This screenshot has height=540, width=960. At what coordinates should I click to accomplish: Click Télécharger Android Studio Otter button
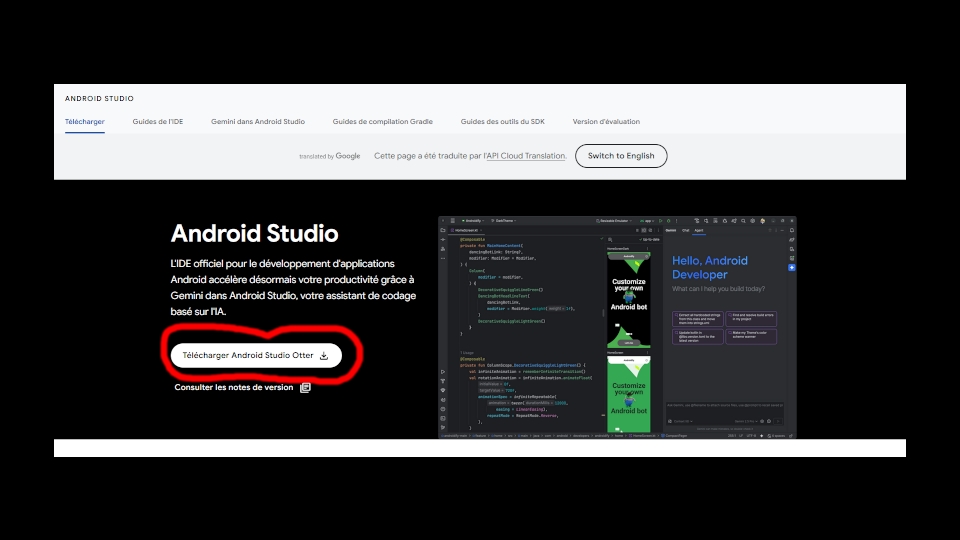tap(256, 356)
